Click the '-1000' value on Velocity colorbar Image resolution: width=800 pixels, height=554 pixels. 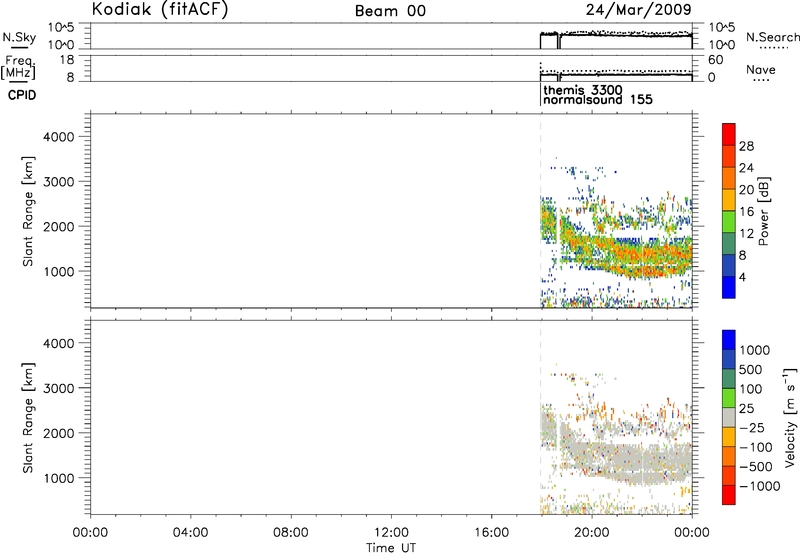tap(759, 486)
